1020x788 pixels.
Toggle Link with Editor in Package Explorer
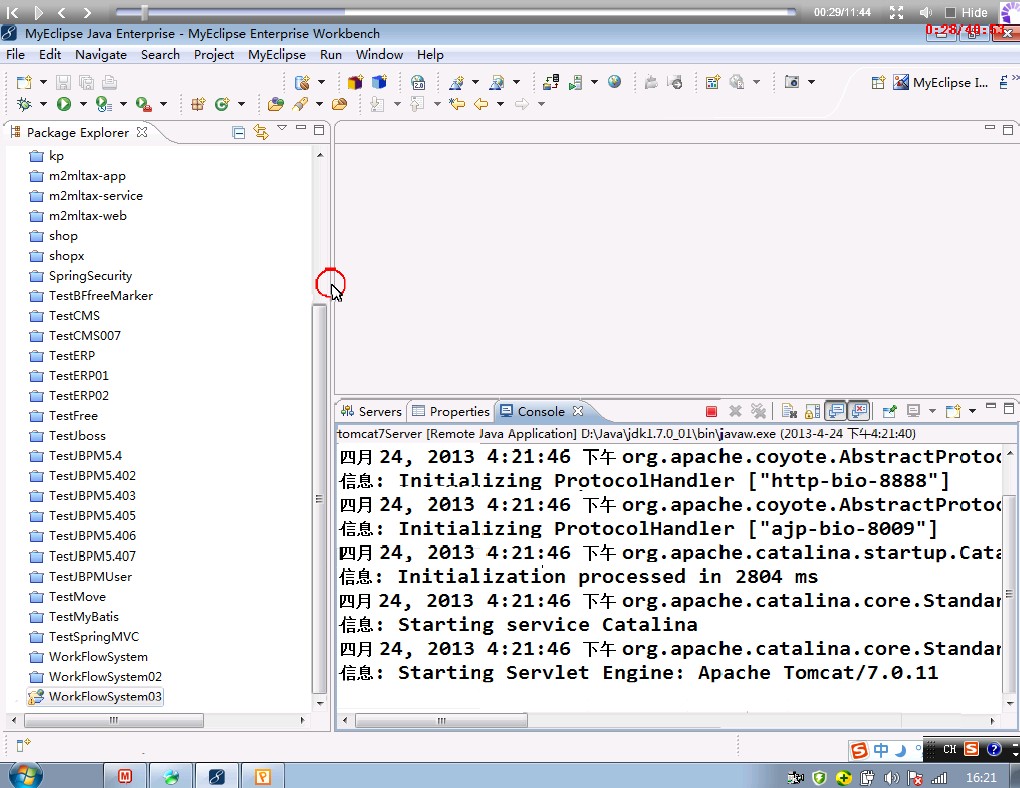(262, 131)
